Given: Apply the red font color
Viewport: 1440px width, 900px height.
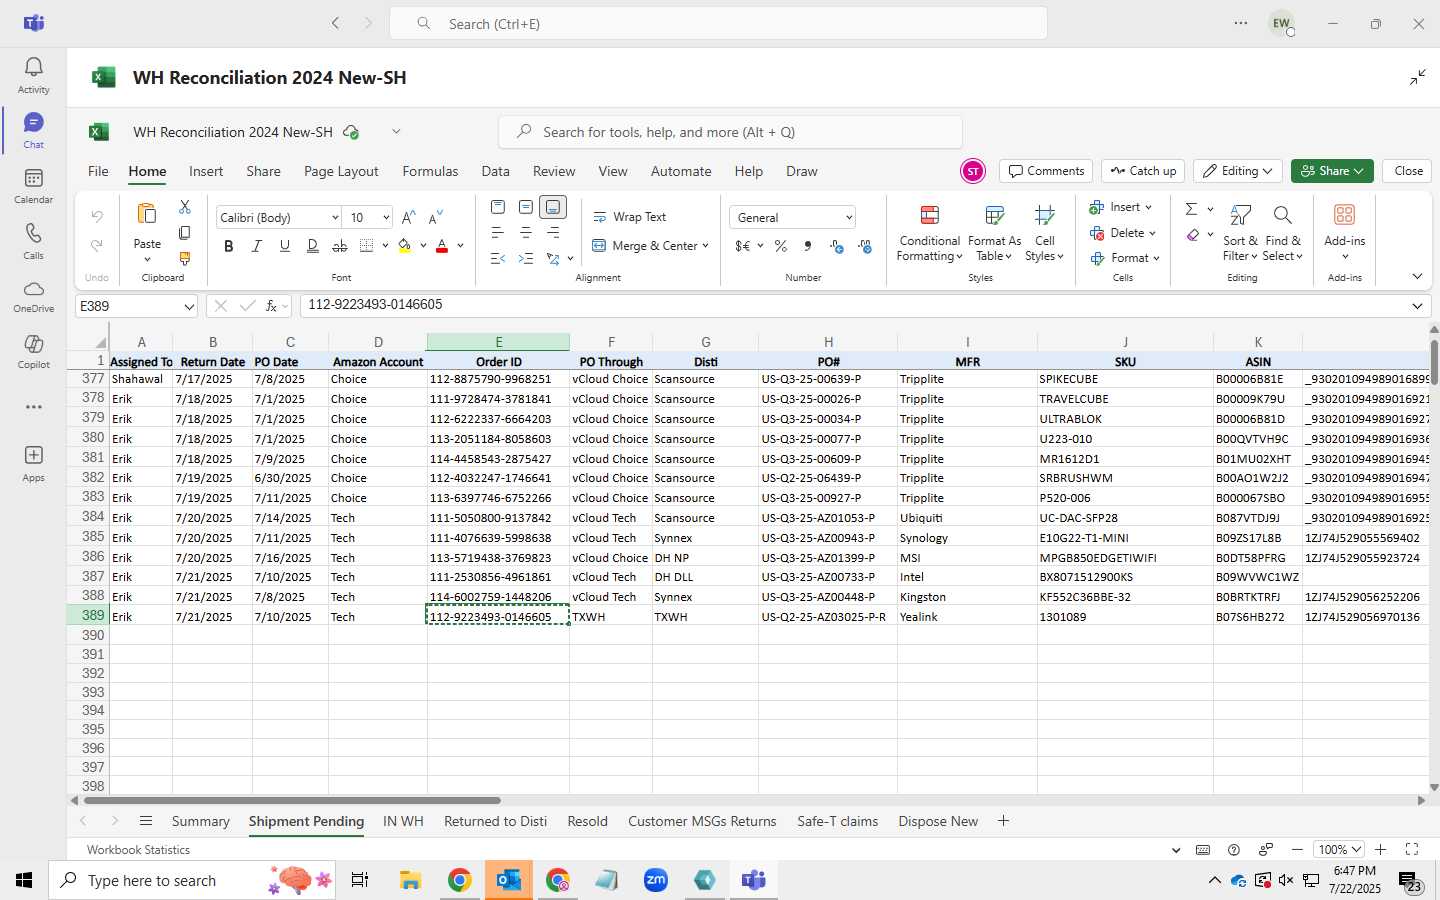Looking at the screenshot, I should (442, 246).
